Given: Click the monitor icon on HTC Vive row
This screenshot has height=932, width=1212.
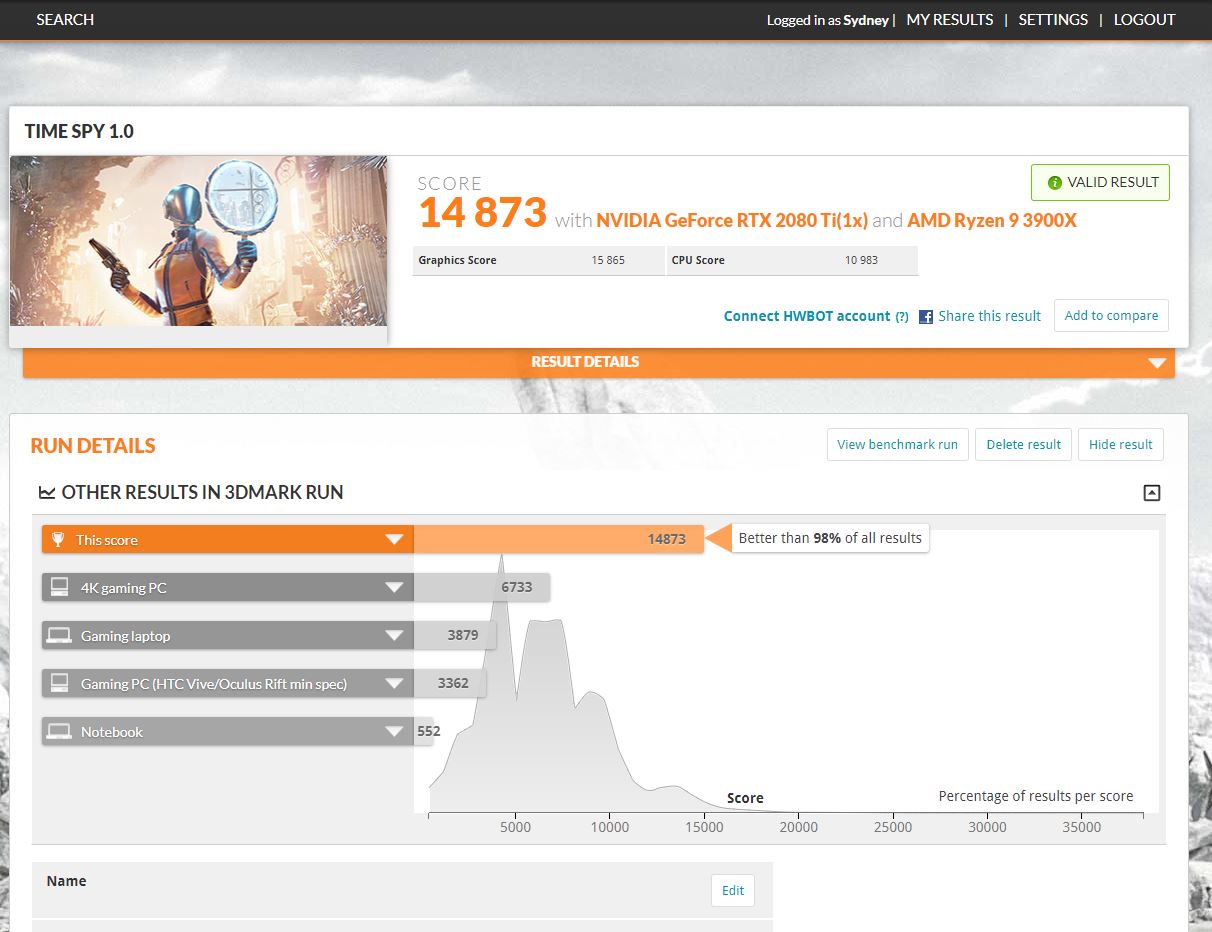Looking at the screenshot, I should point(59,683).
